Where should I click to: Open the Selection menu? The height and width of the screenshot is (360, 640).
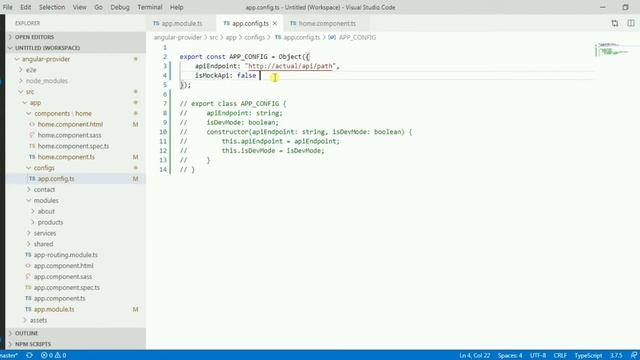pos(52,7)
